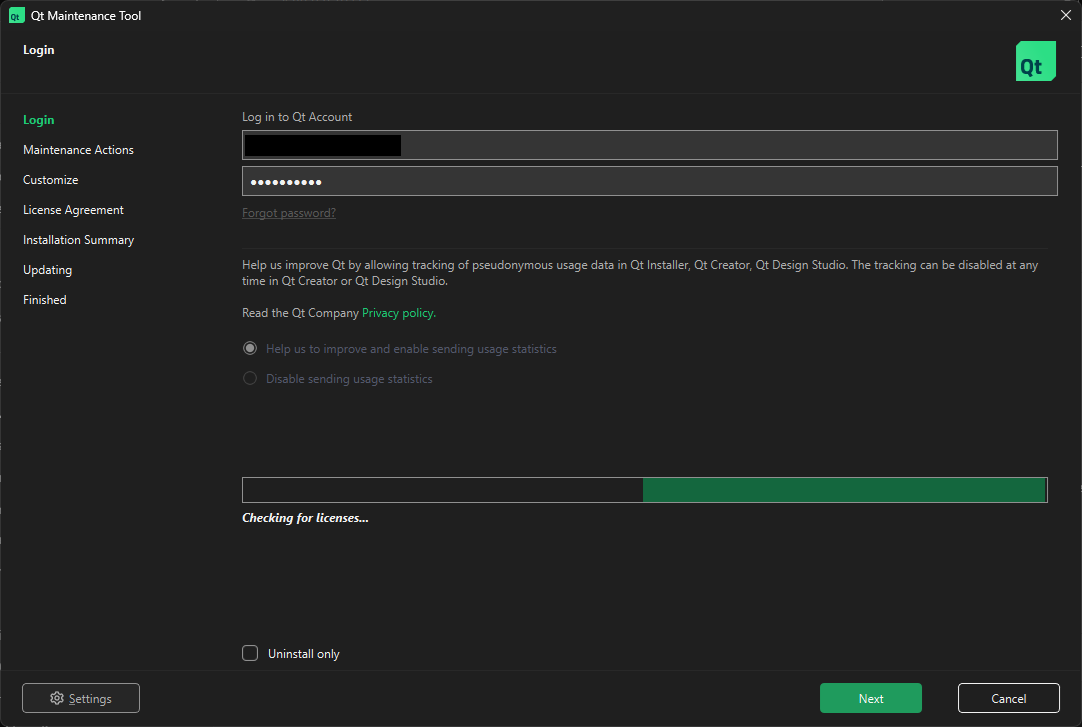Close the Qt Maintenance Tool window

[1065, 15]
